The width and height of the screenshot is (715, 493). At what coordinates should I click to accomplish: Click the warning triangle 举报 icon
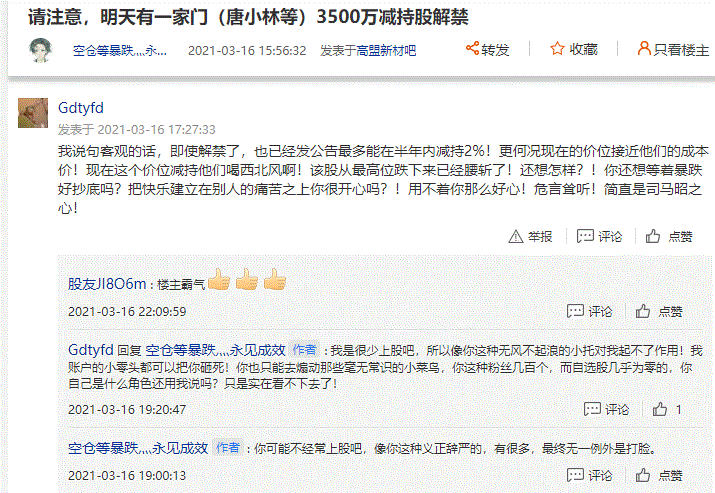tap(516, 236)
